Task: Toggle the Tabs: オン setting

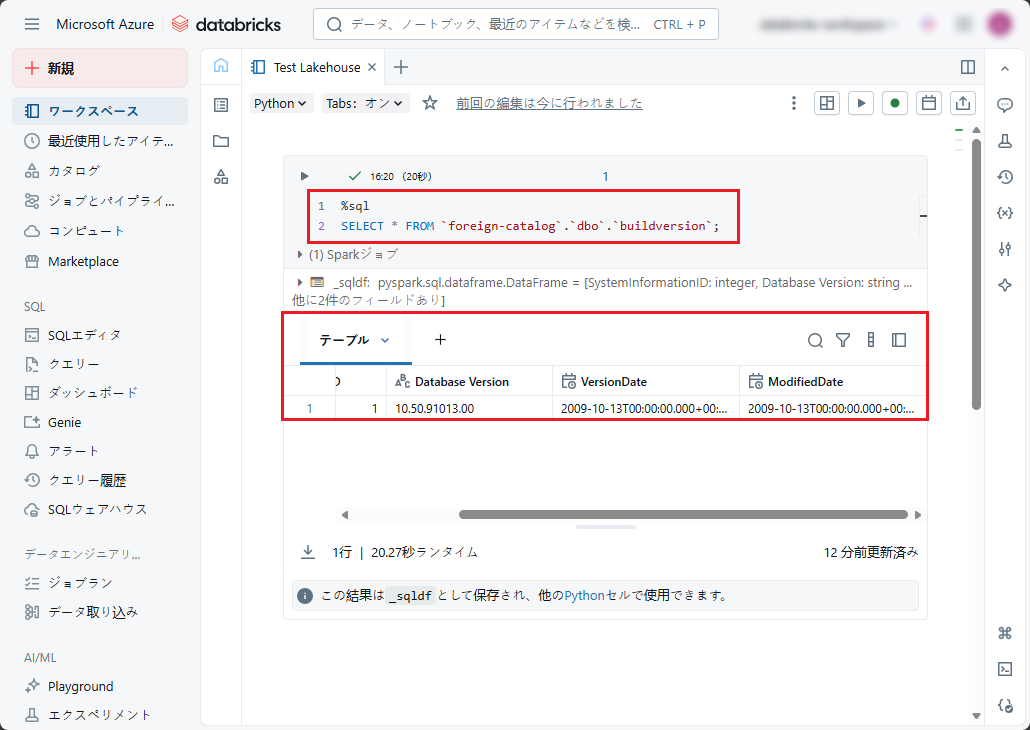Action: click(366, 103)
